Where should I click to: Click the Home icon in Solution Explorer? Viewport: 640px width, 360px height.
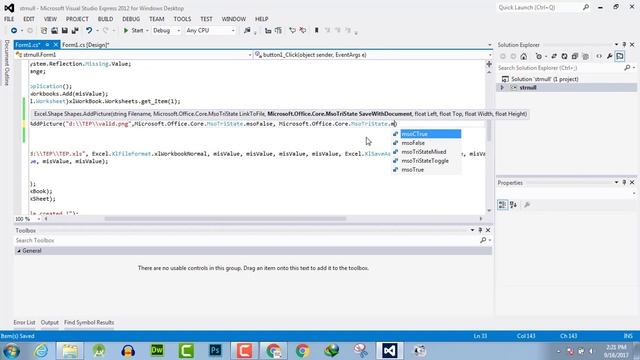click(x=524, y=56)
